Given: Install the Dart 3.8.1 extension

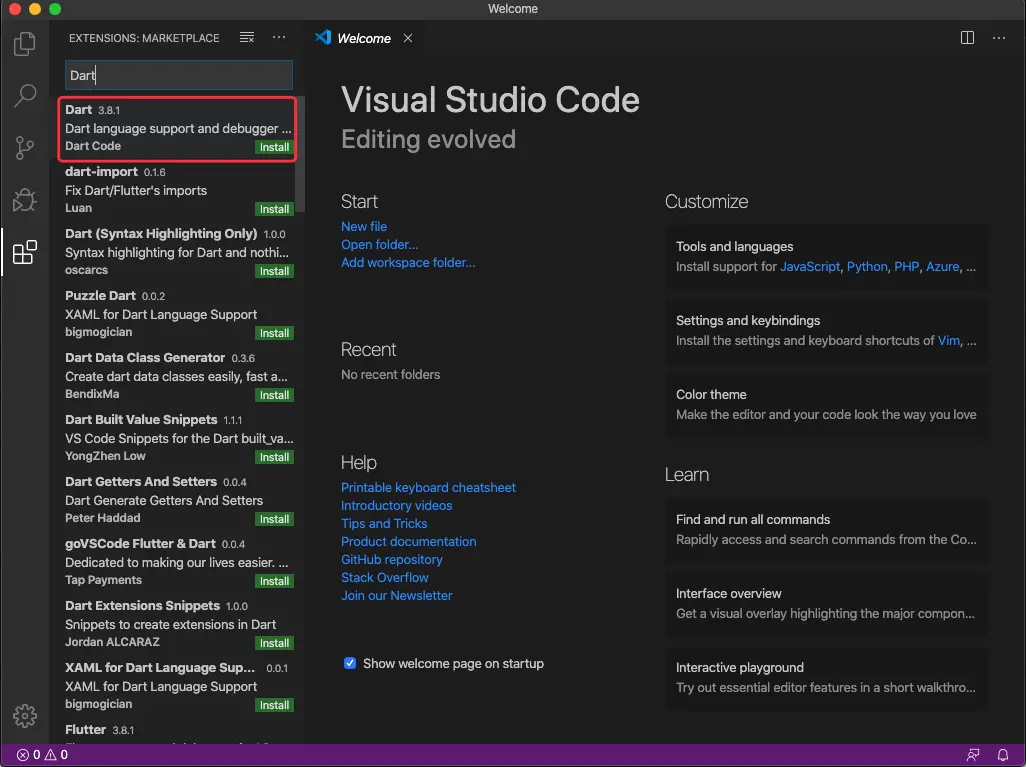Looking at the screenshot, I should pyautogui.click(x=274, y=147).
